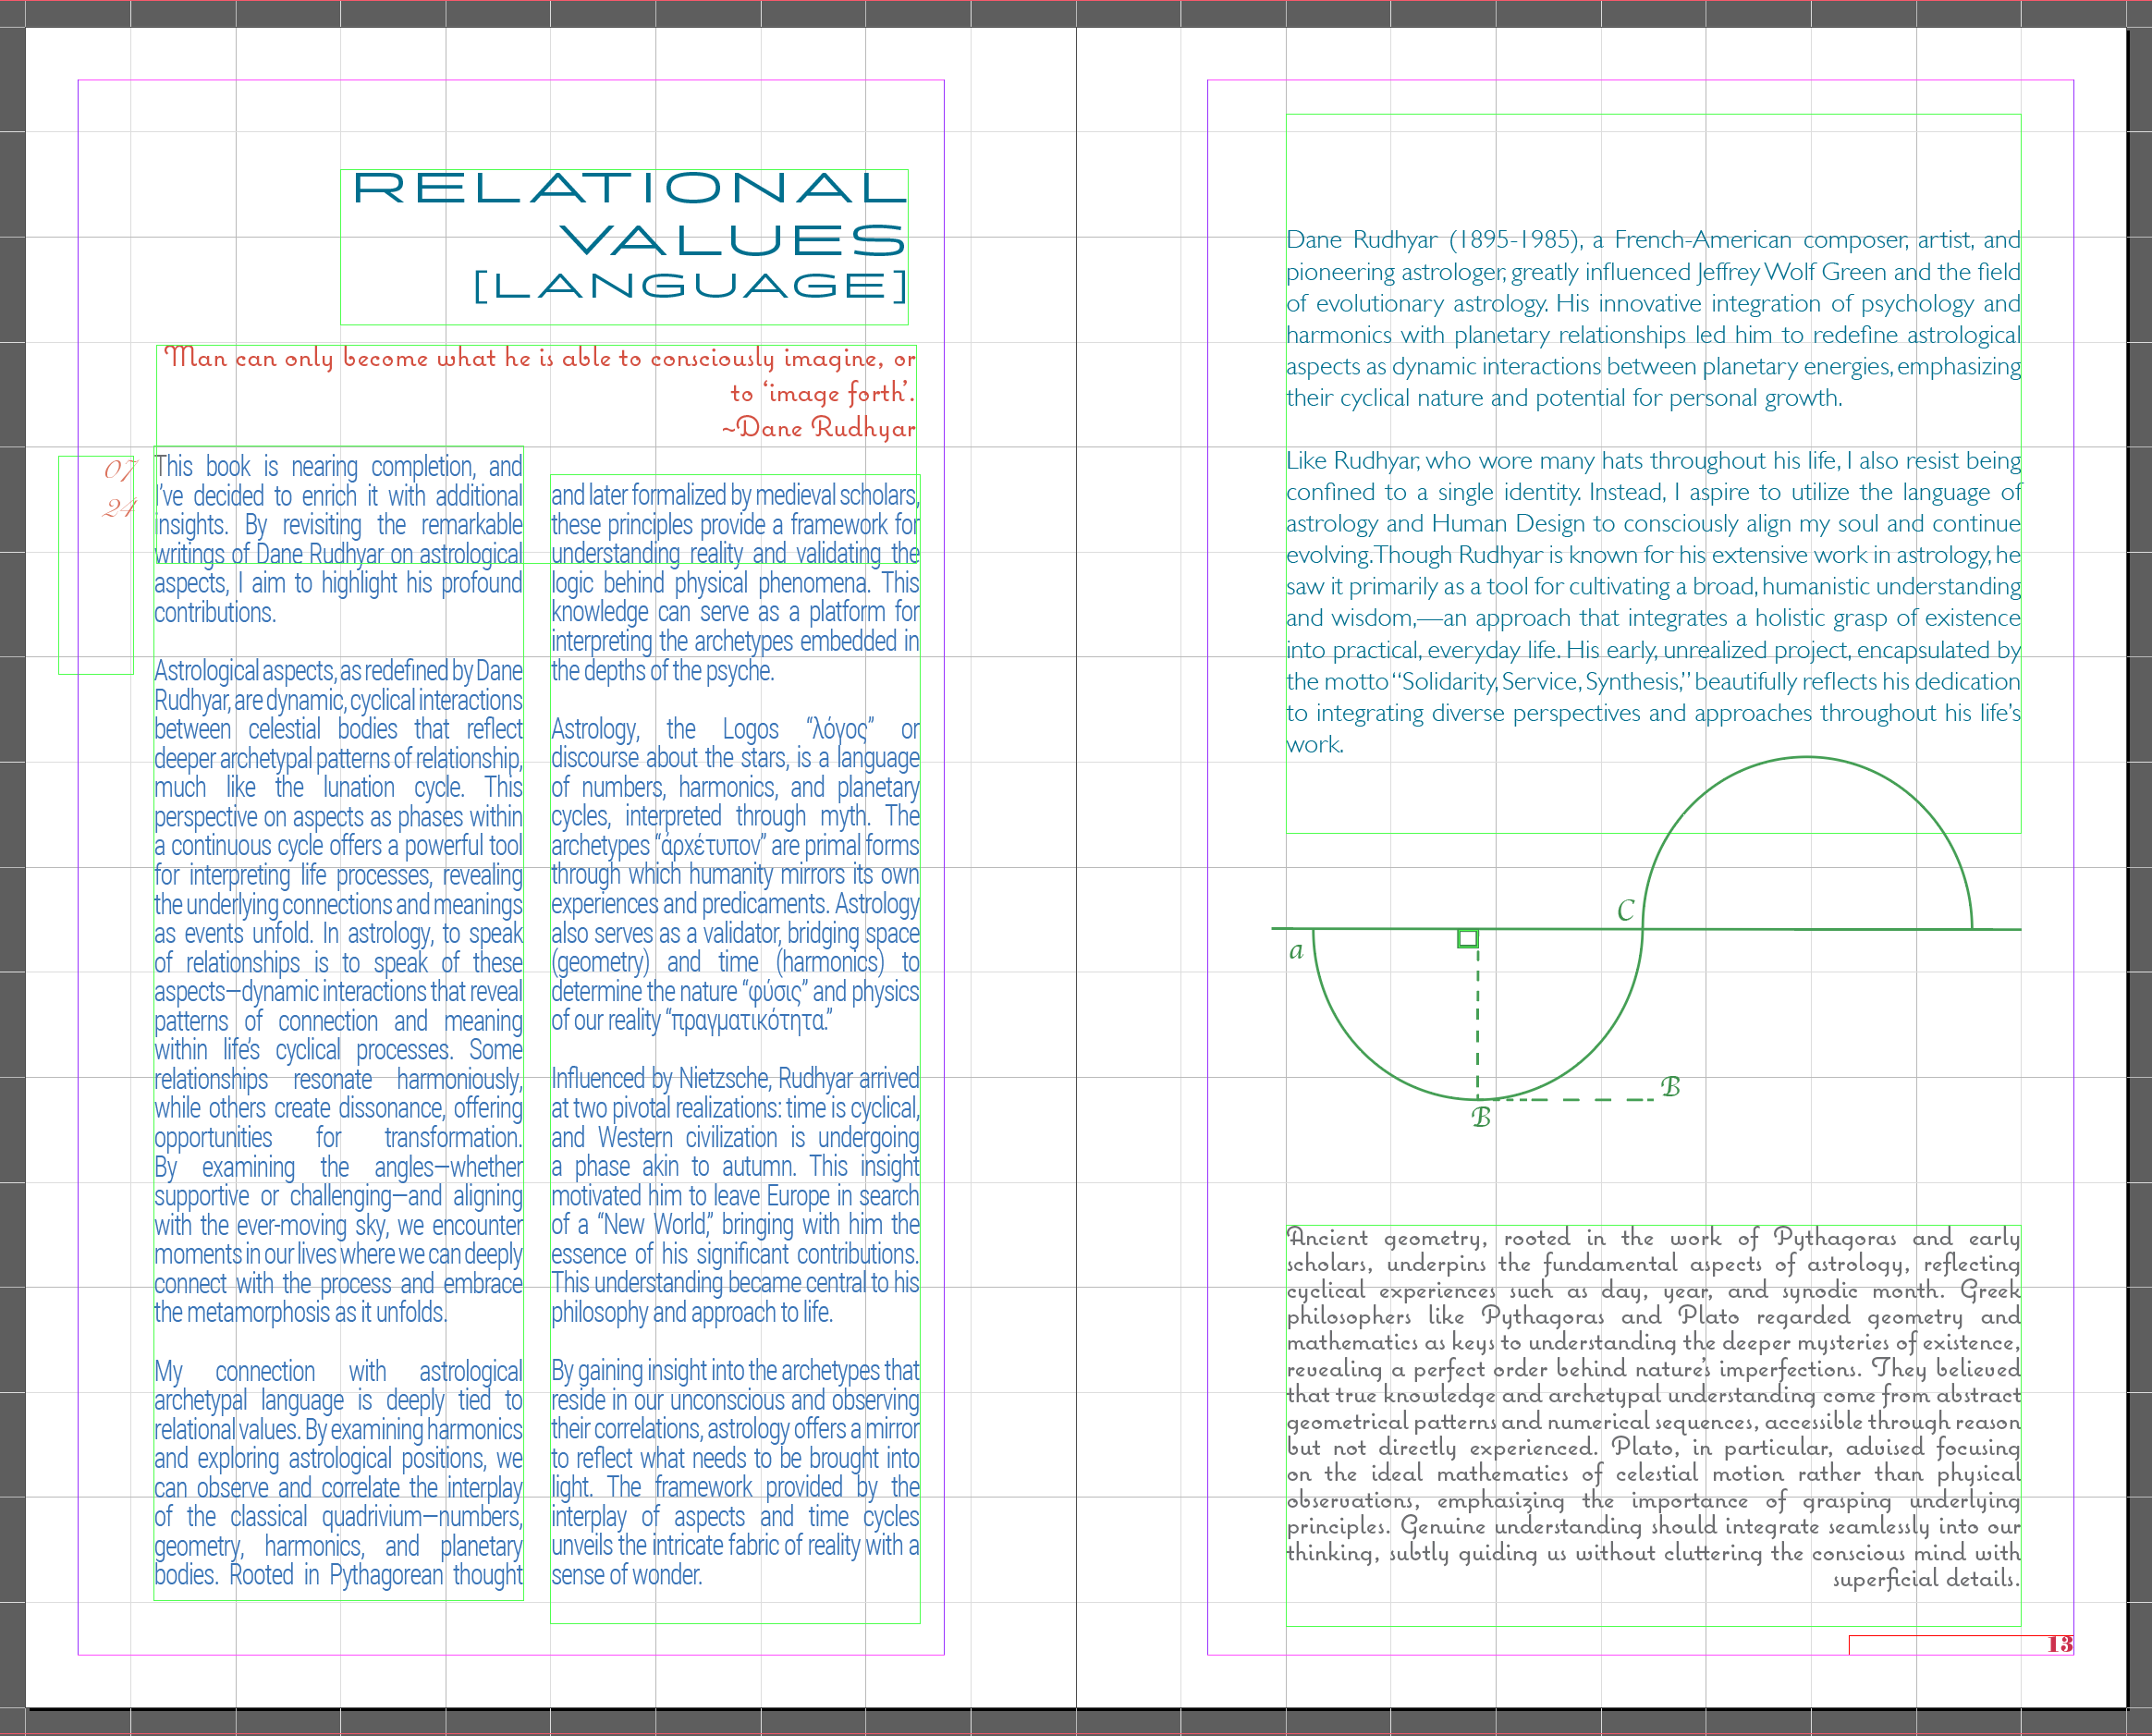The image size is (2152, 1736).
Task: Click the word "quadrivium" in the left column
Action: pos(372,1517)
